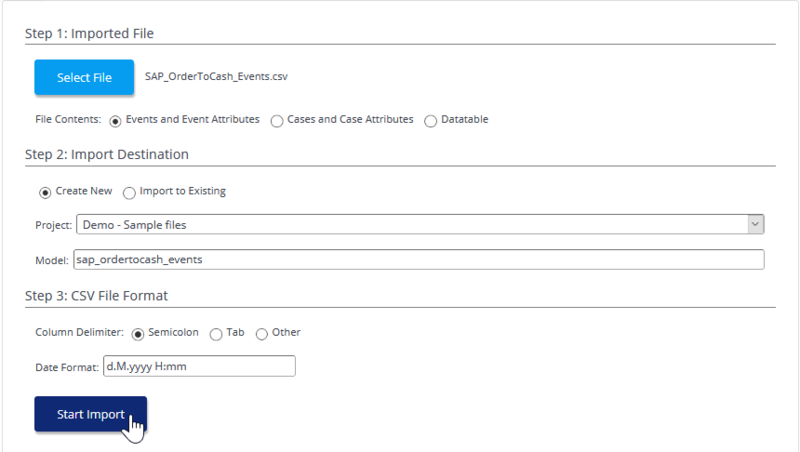Click the SAP_OrderToCash_Events.csv file name

pyautogui.click(x=217, y=76)
